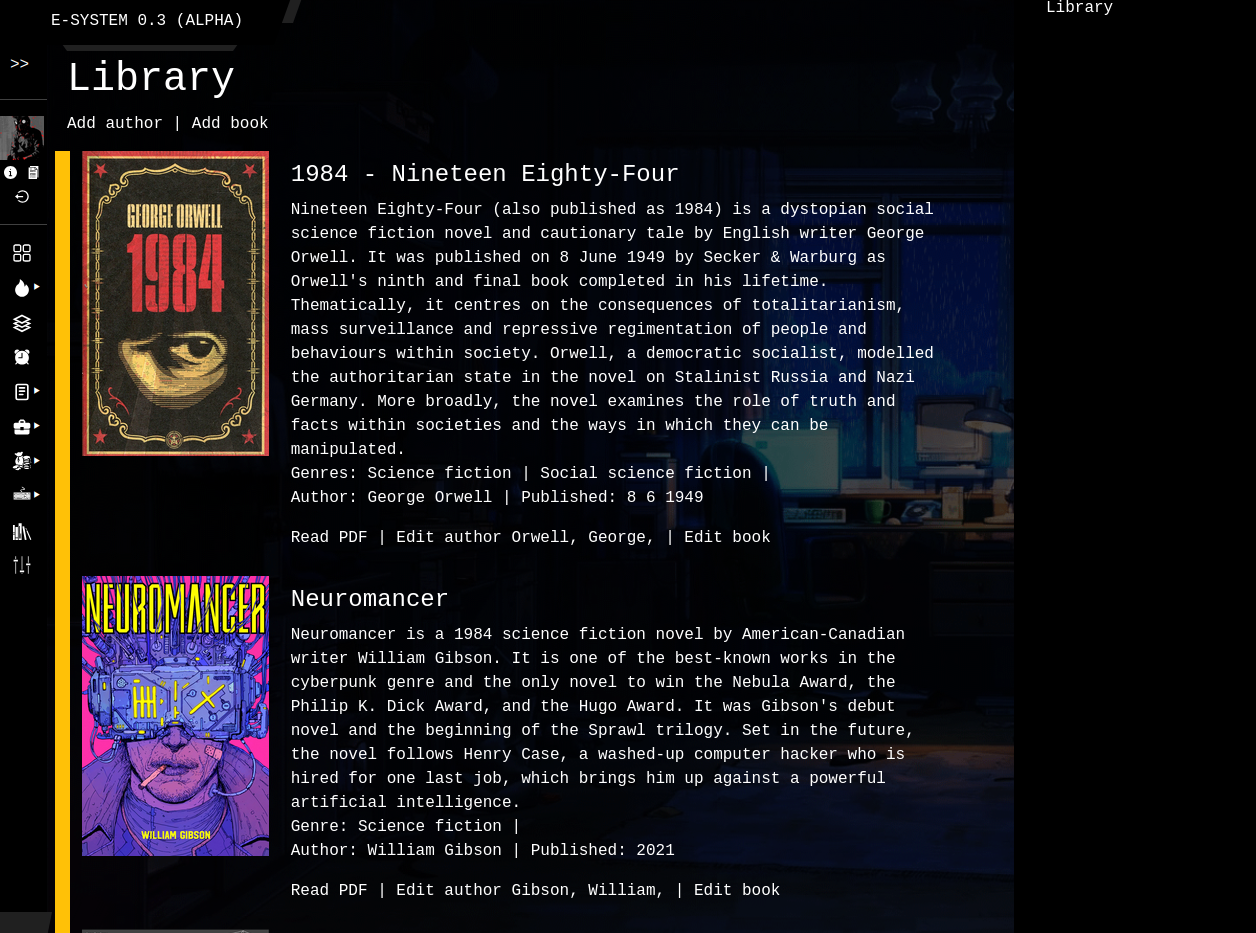Click the logout arrow icon in sidebar

[x=22, y=197]
